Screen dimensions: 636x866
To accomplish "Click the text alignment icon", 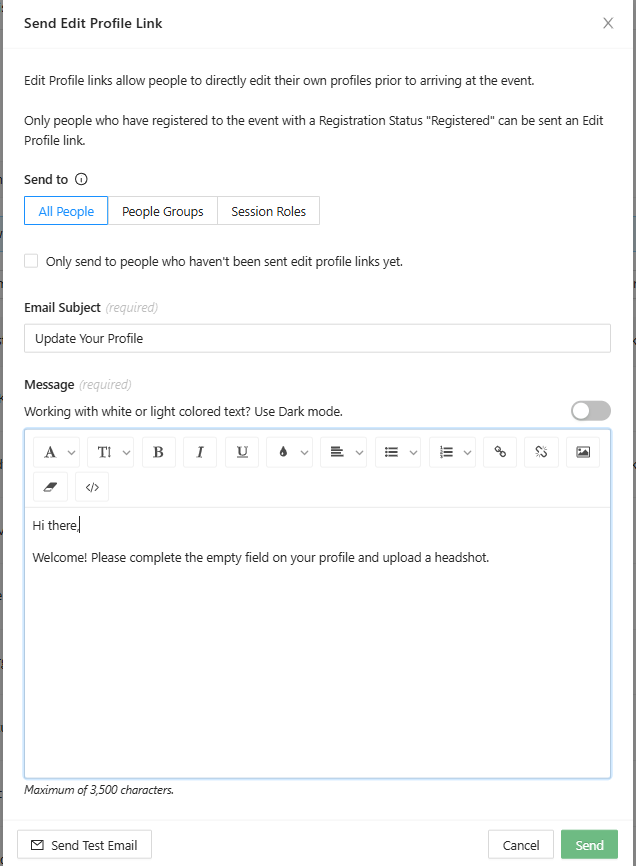I will click(337, 452).
